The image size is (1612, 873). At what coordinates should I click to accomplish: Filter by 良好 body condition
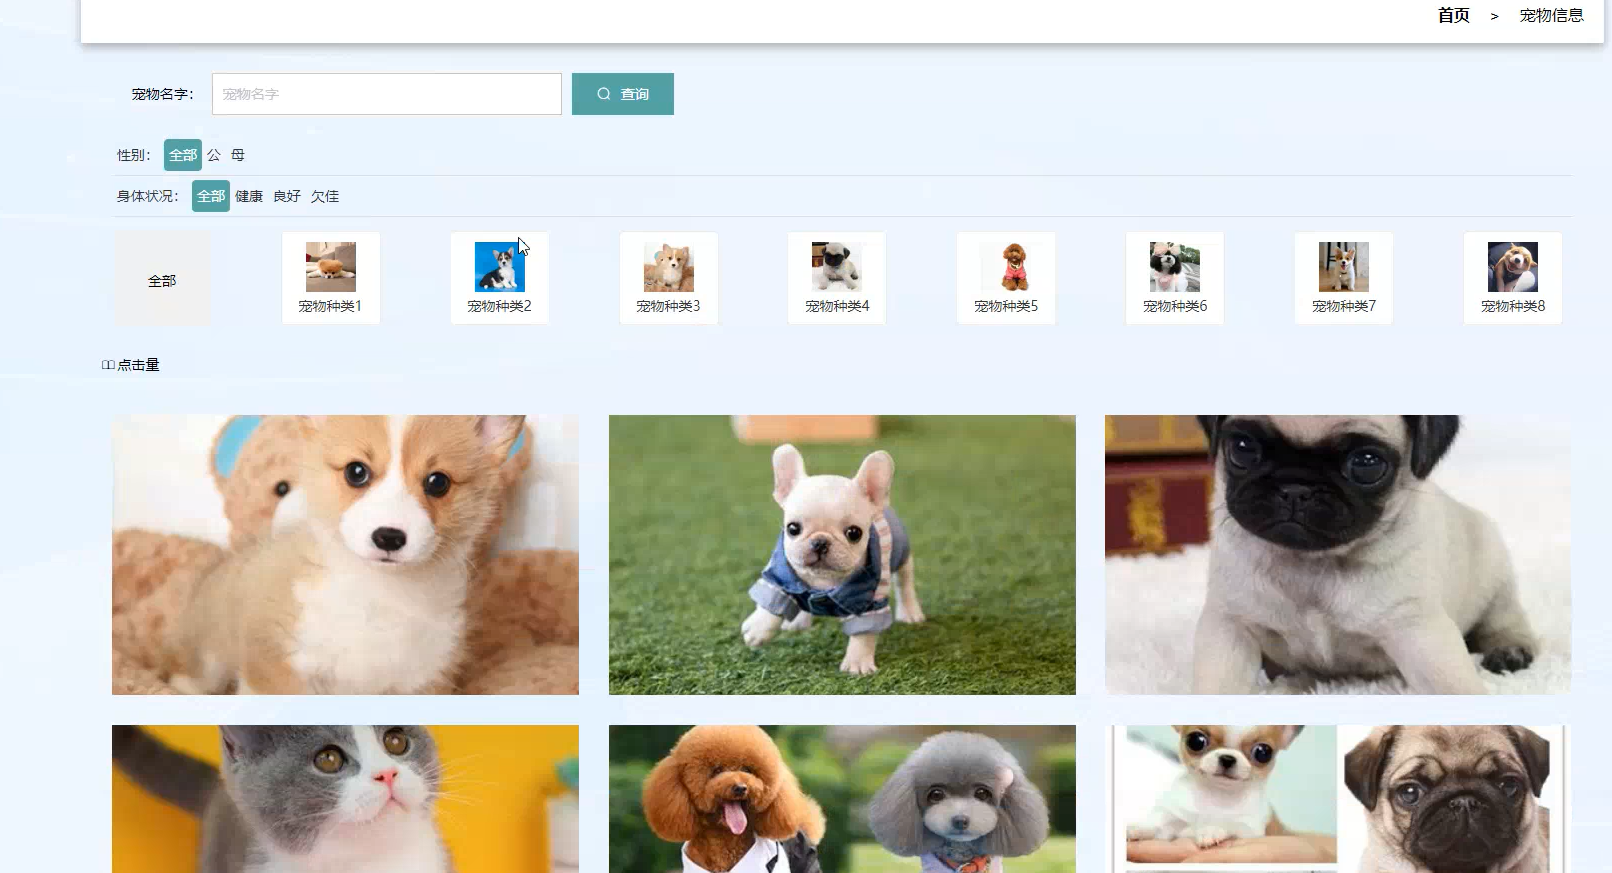click(x=287, y=196)
